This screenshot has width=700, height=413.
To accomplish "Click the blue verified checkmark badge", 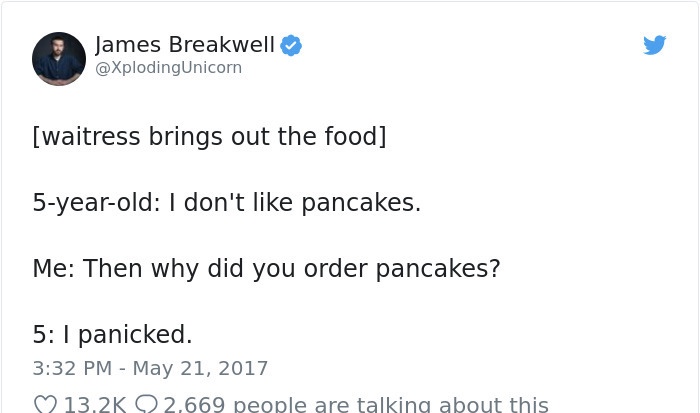I will pyautogui.click(x=291, y=45).
